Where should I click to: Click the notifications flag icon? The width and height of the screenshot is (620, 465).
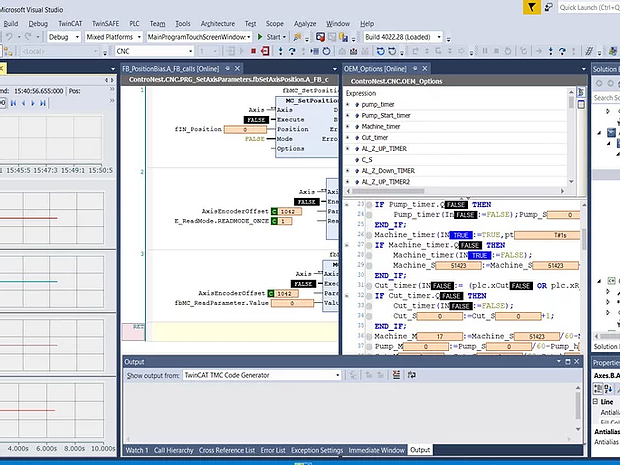pyautogui.click(x=532, y=7)
